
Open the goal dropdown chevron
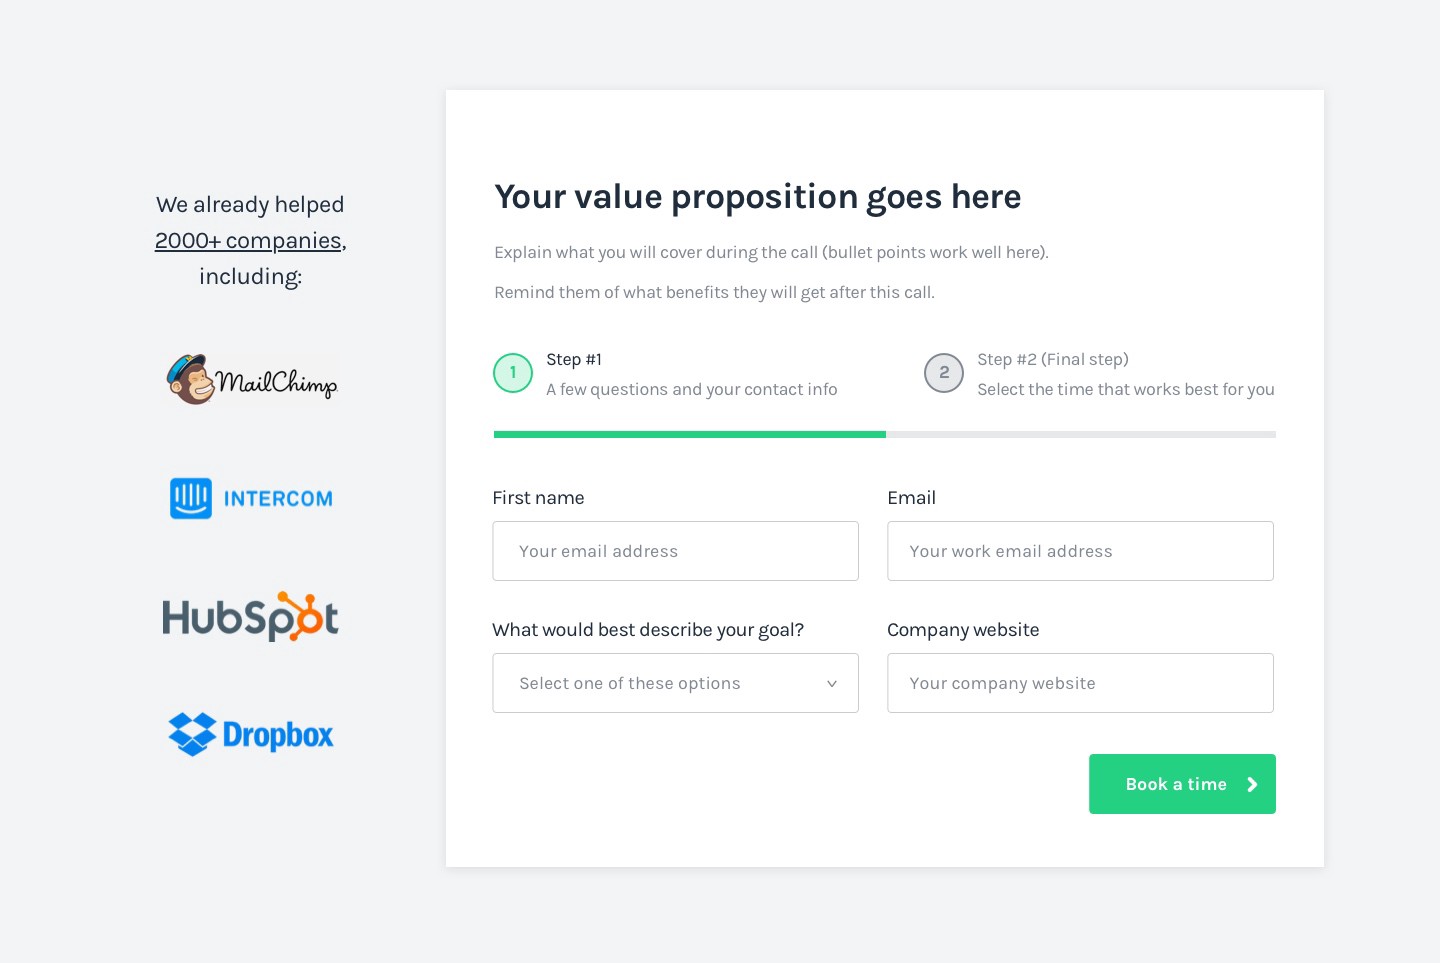[x=831, y=684]
